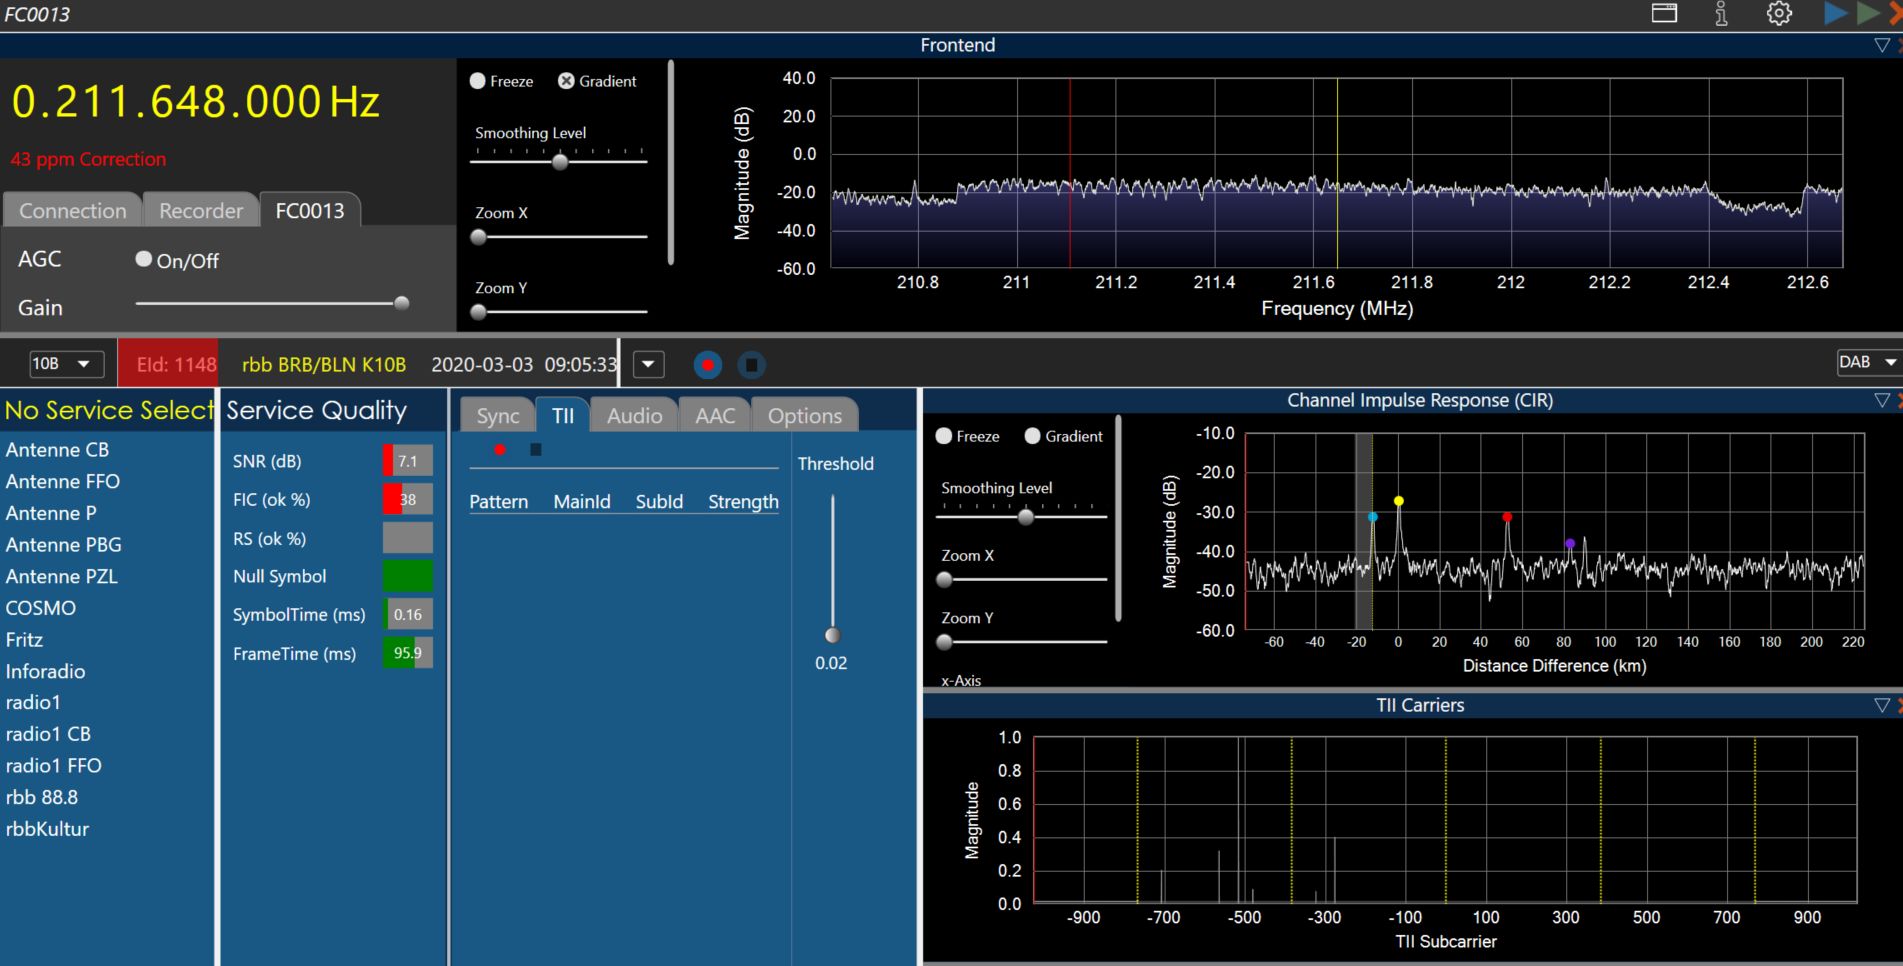Select the Inforadio service from the list
This screenshot has width=1903, height=966.
[x=46, y=671]
